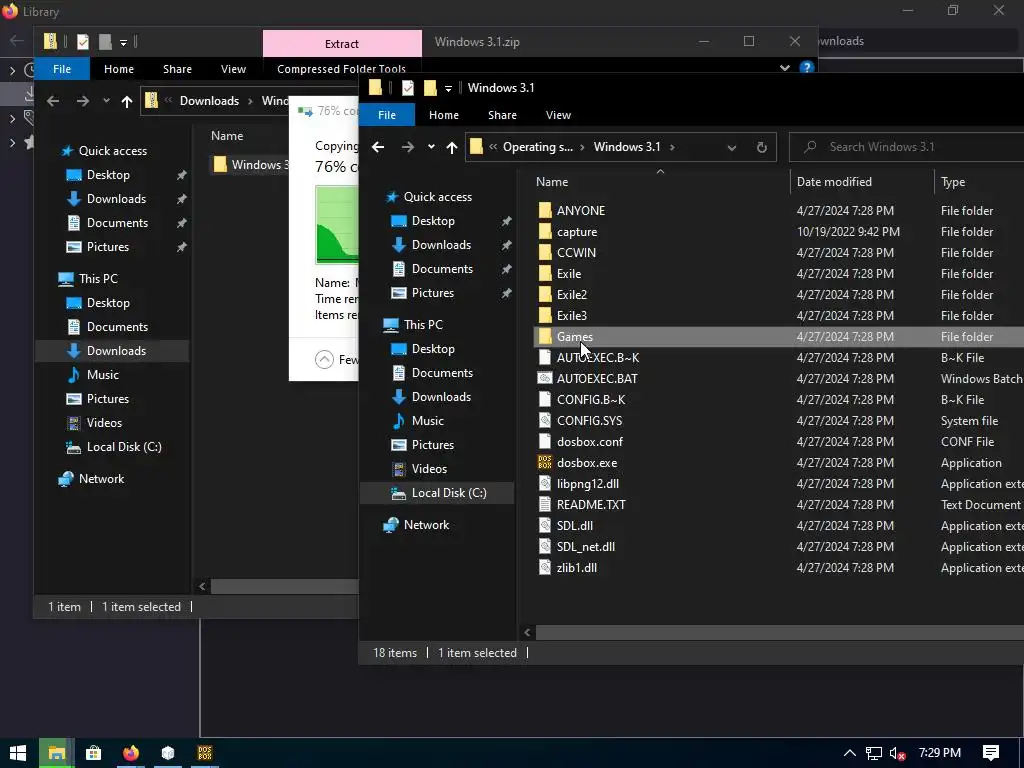Viewport: 1024px width, 768px height.
Task: Select the Exile3 folder
Action: [571, 315]
